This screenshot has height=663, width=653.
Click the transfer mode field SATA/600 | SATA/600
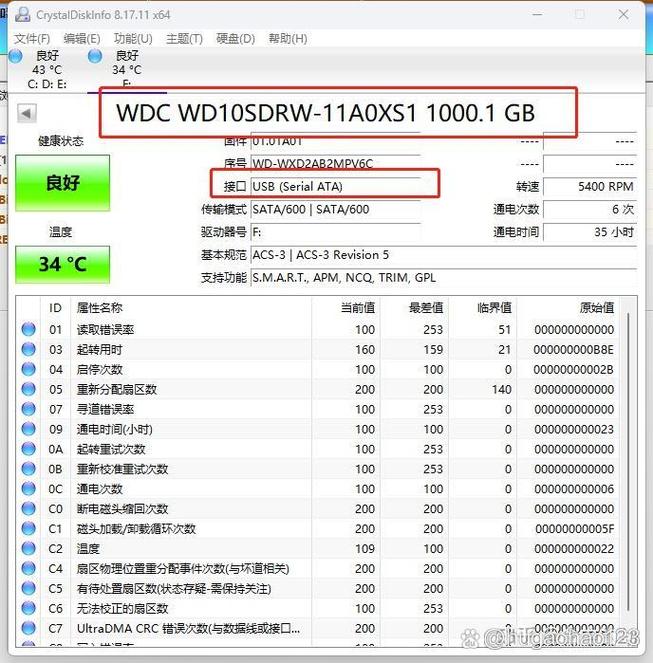coord(335,209)
